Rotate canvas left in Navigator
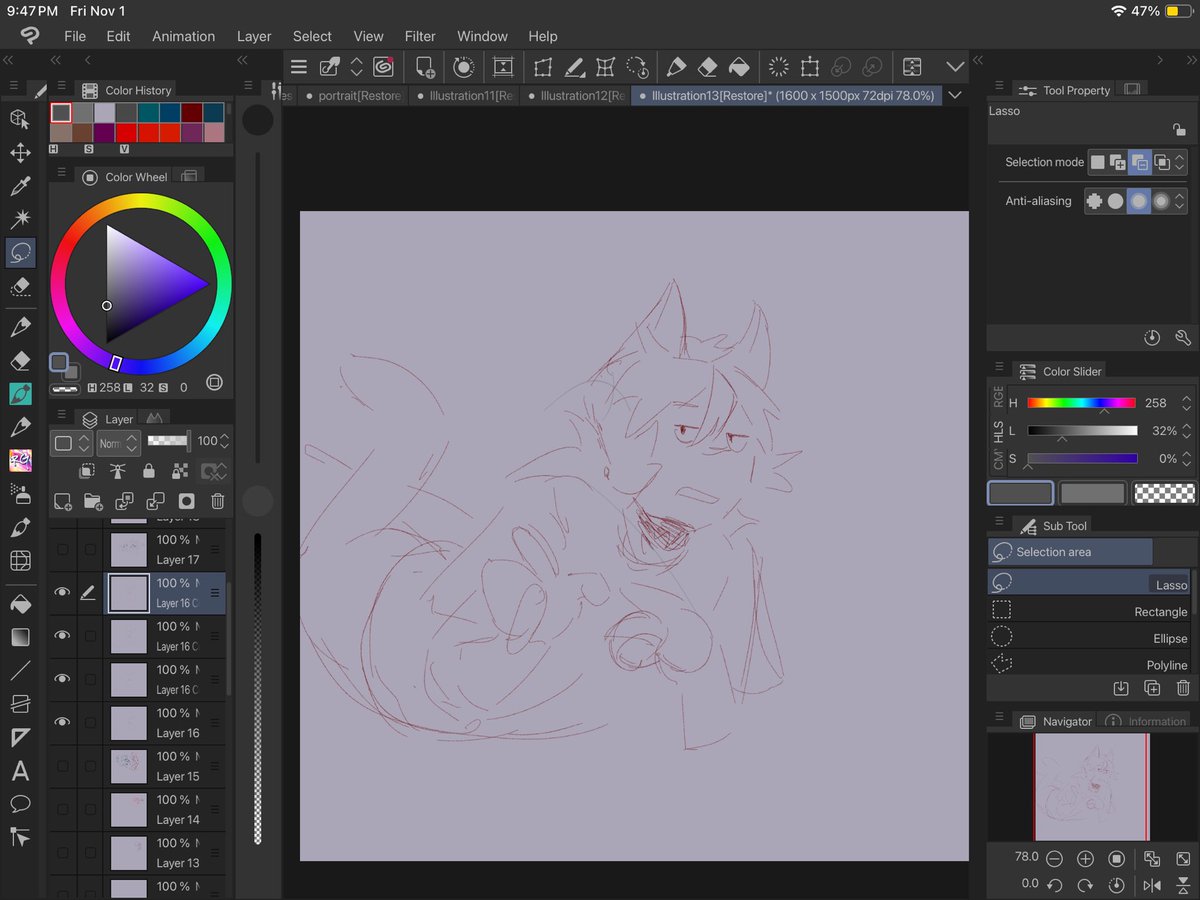 [x=1053, y=885]
